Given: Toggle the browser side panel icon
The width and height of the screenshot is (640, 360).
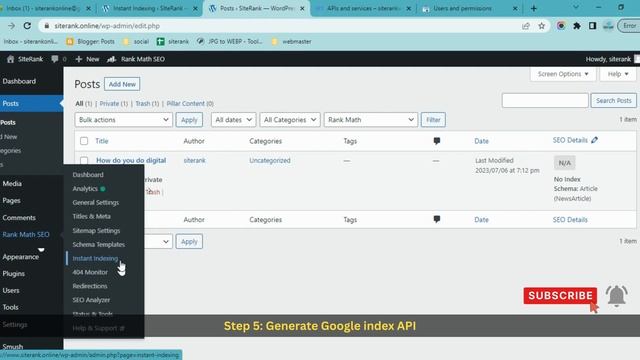Looking at the screenshot, I should 592,26.
